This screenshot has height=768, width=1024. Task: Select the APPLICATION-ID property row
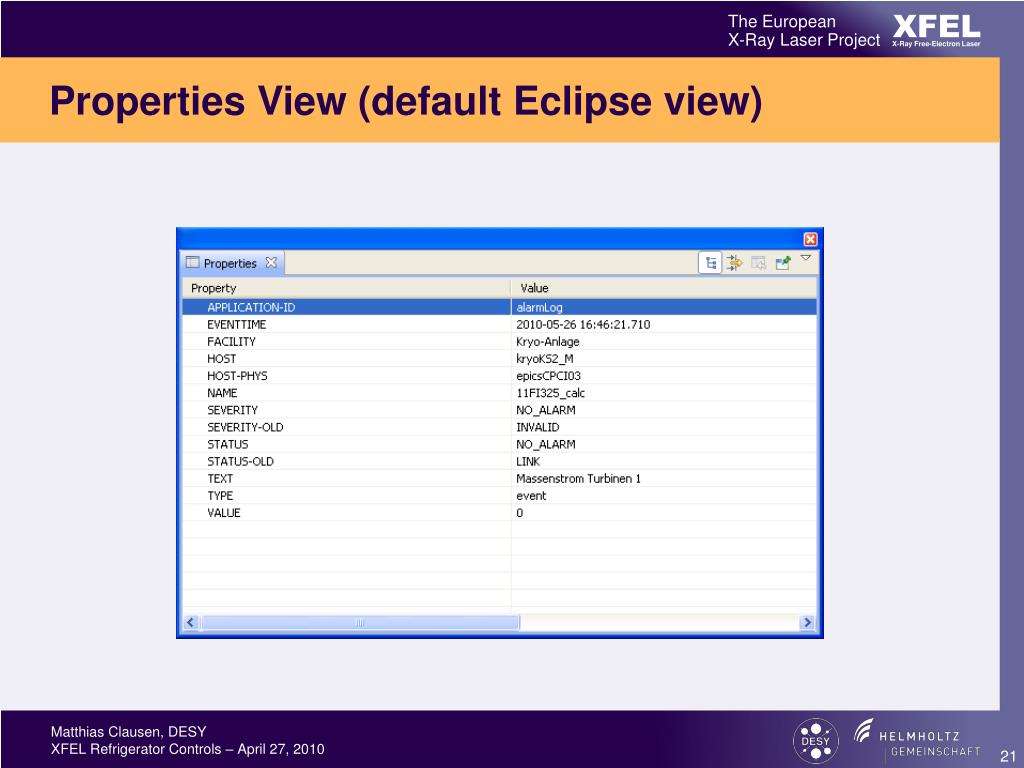pyautogui.click(x=500, y=307)
